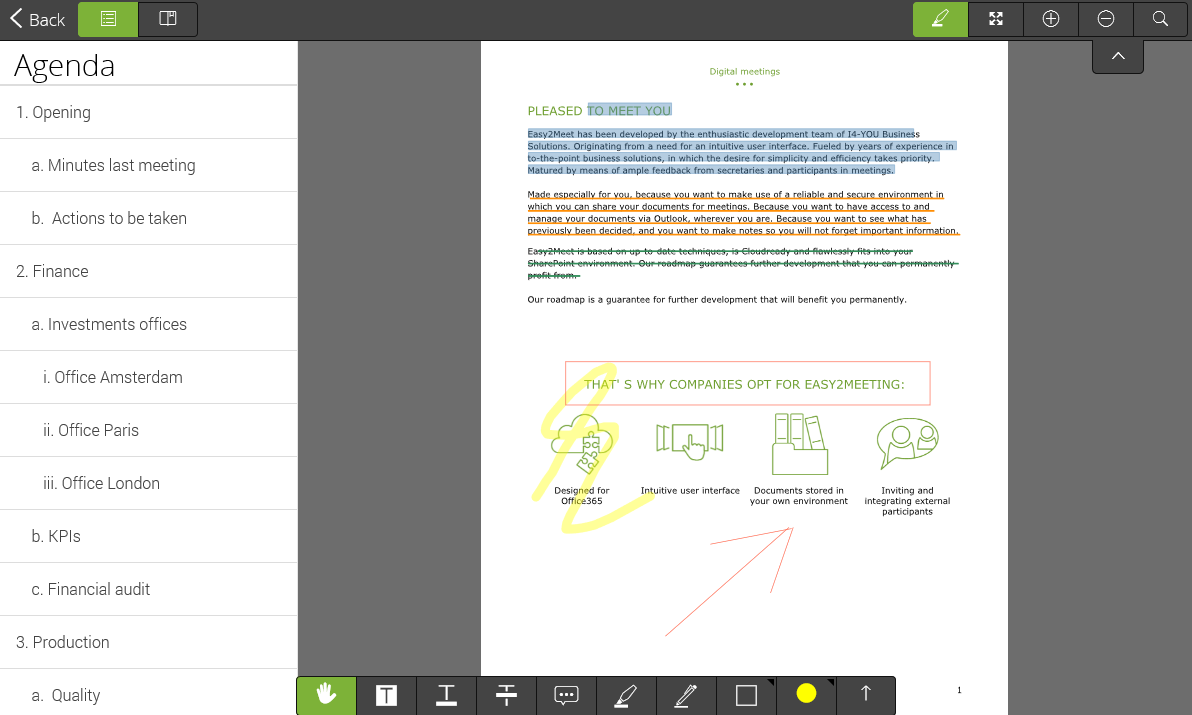The width and height of the screenshot is (1192, 715).
Task: Click the Digital meetings page header
Action: 744,71
